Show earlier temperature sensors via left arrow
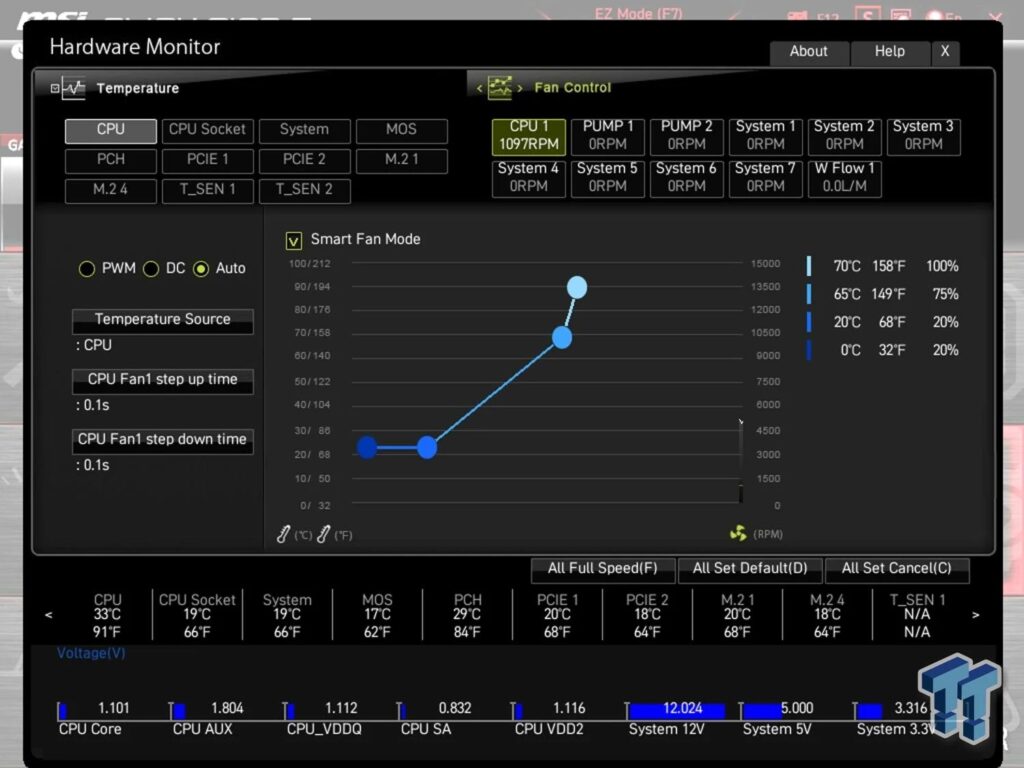The height and width of the screenshot is (768, 1024). [x=48, y=615]
